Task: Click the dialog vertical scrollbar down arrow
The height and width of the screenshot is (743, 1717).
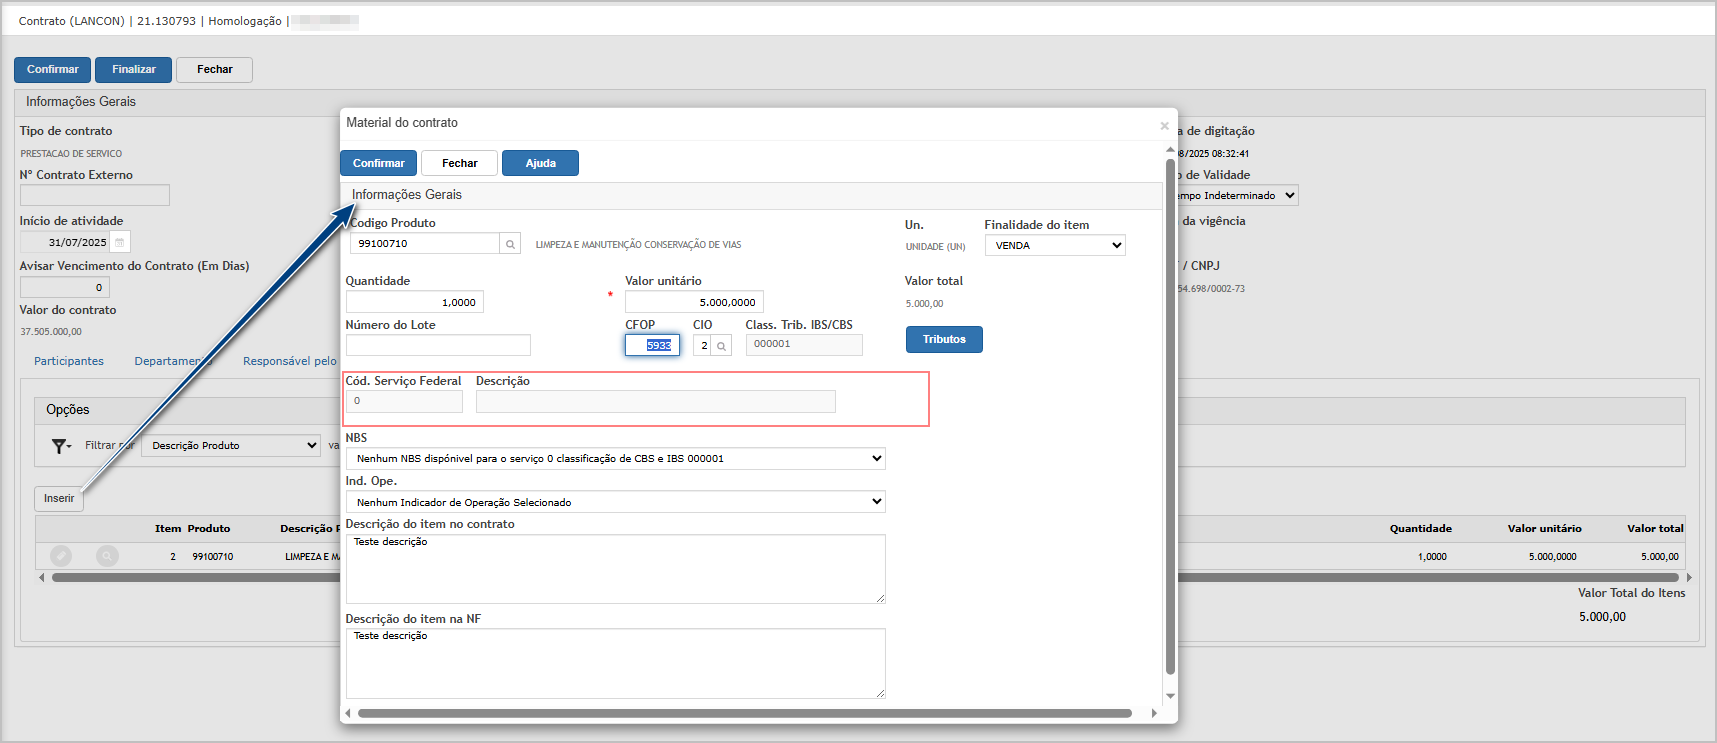Action: click(x=1170, y=696)
